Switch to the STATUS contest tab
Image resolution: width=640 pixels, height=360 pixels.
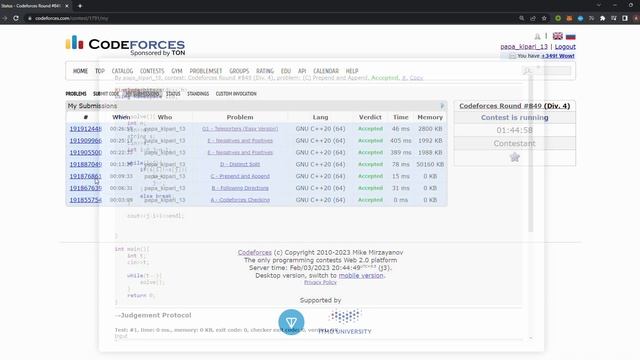[173, 94]
